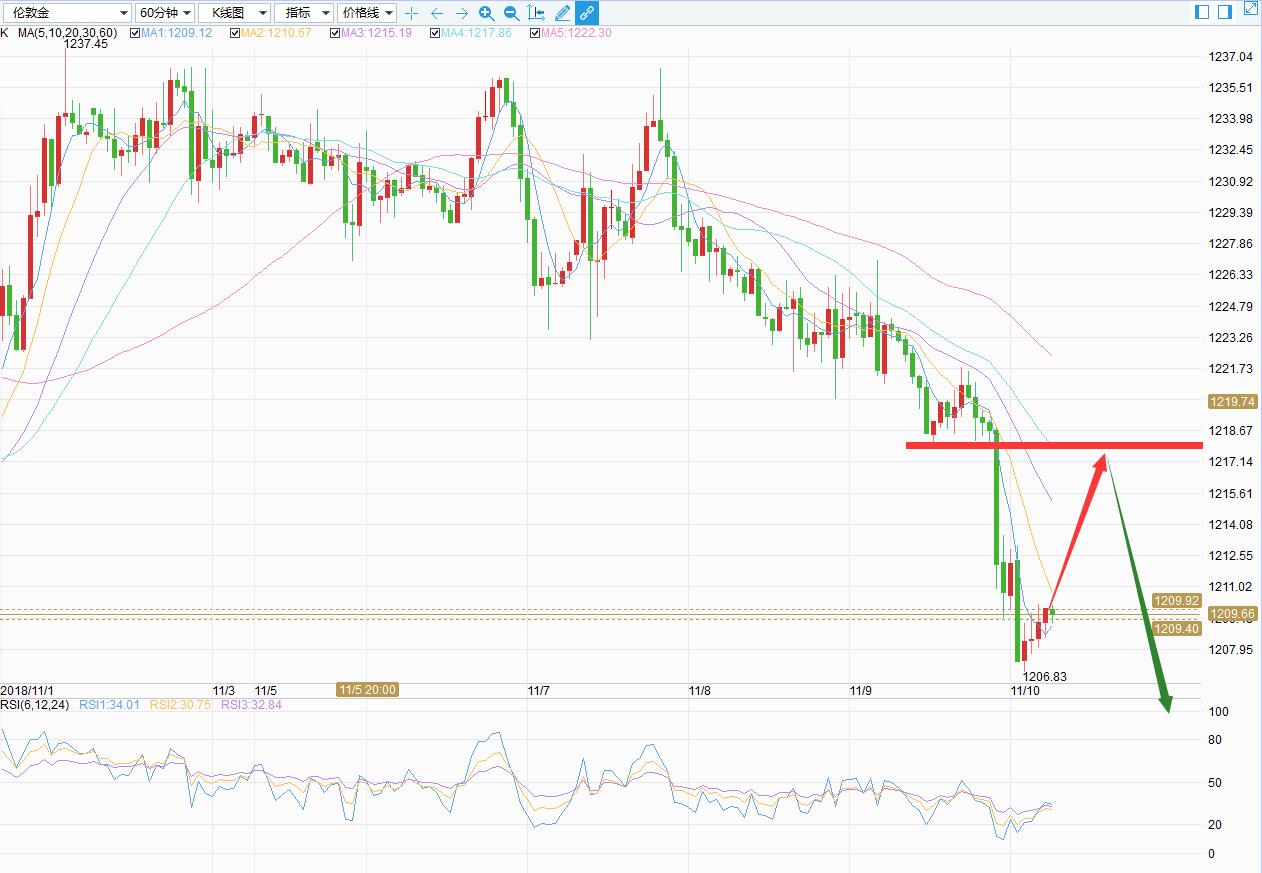Select the pencil drawing tool
The width and height of the screenshot is (1262, 873).
click(x=562, y=13)
